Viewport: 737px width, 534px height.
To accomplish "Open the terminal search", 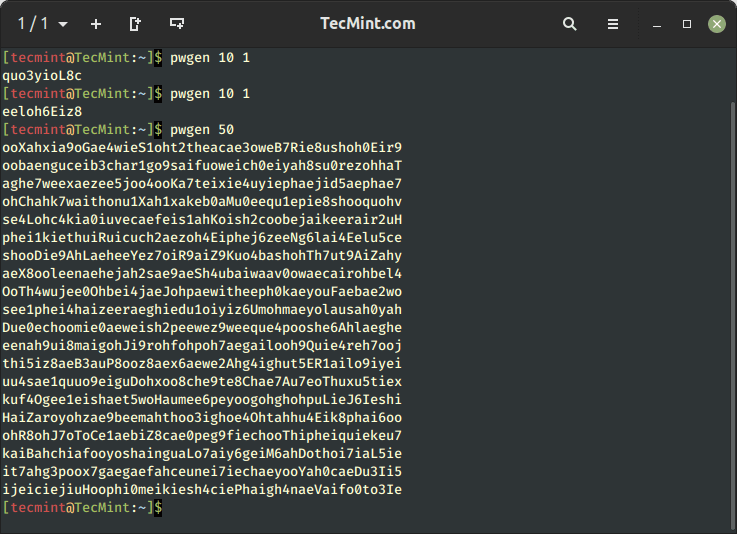I will [x=570, y=24].
